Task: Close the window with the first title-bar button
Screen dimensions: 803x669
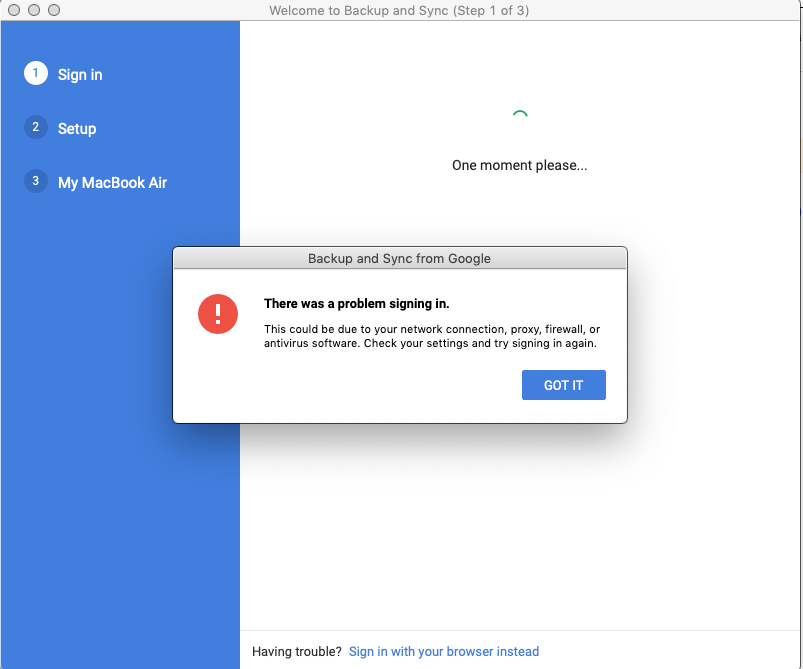Action: click(x=14, y=10)
